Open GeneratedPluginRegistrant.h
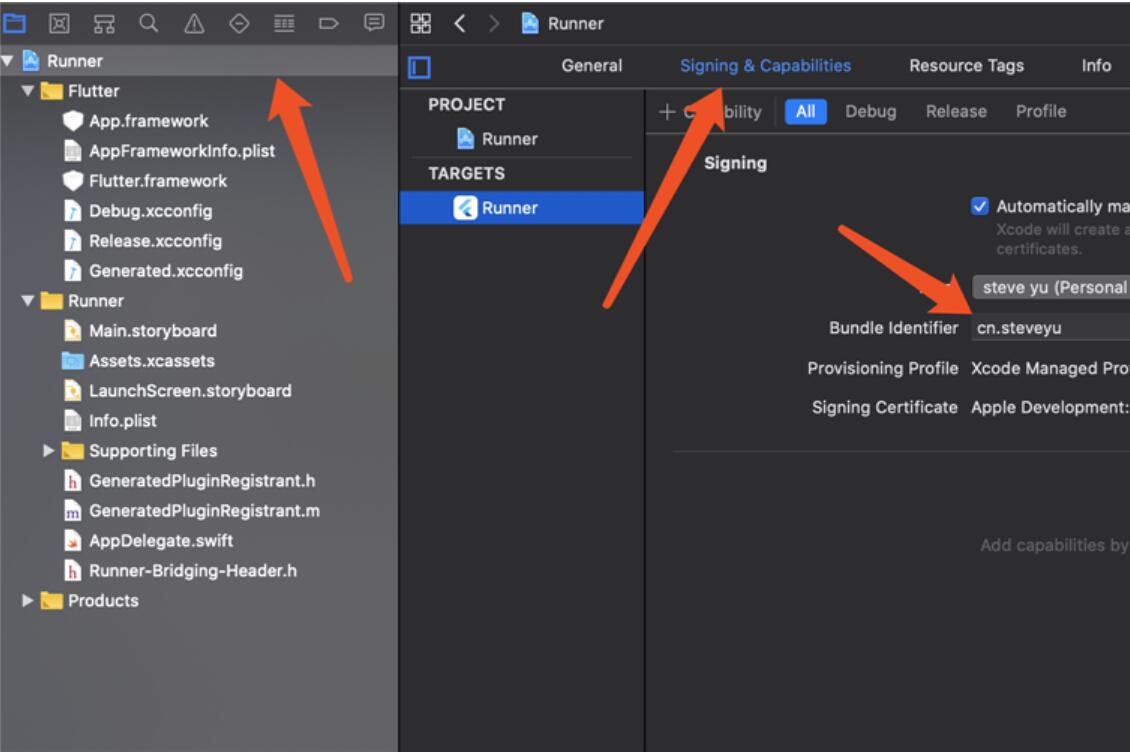Screen dimensions: 1130x752 coord(202,481)
